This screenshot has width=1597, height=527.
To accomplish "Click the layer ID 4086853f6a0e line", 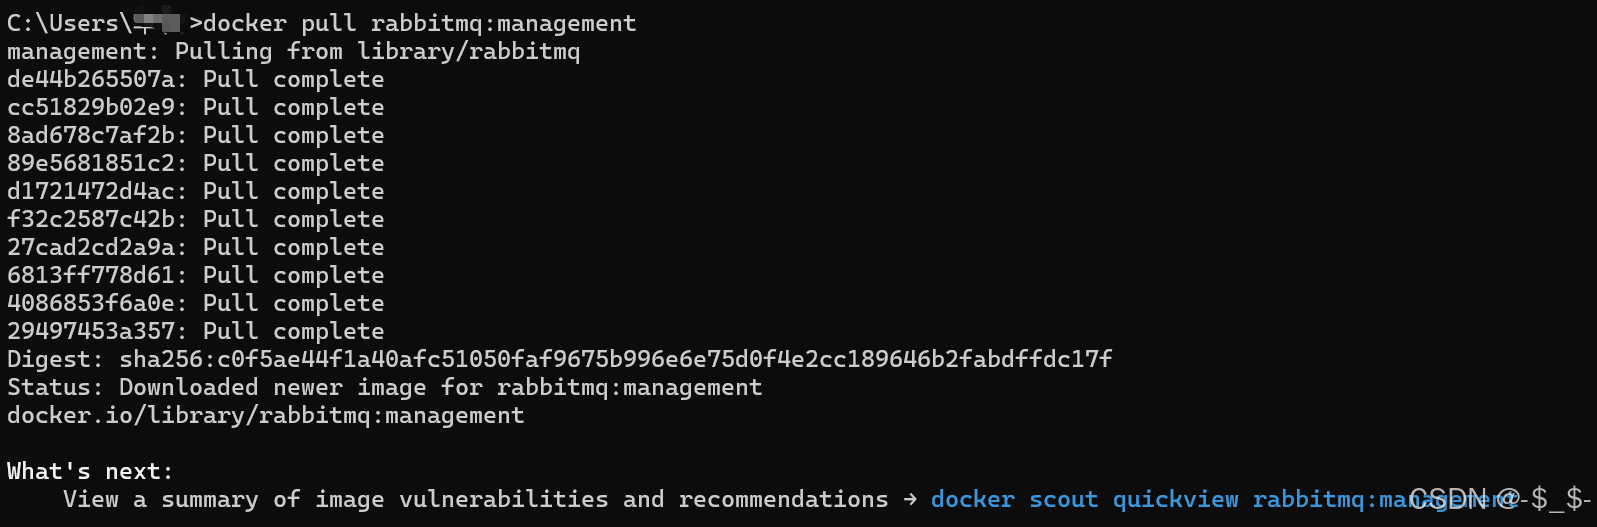I will pyautogui.click(x=195, y=303).
